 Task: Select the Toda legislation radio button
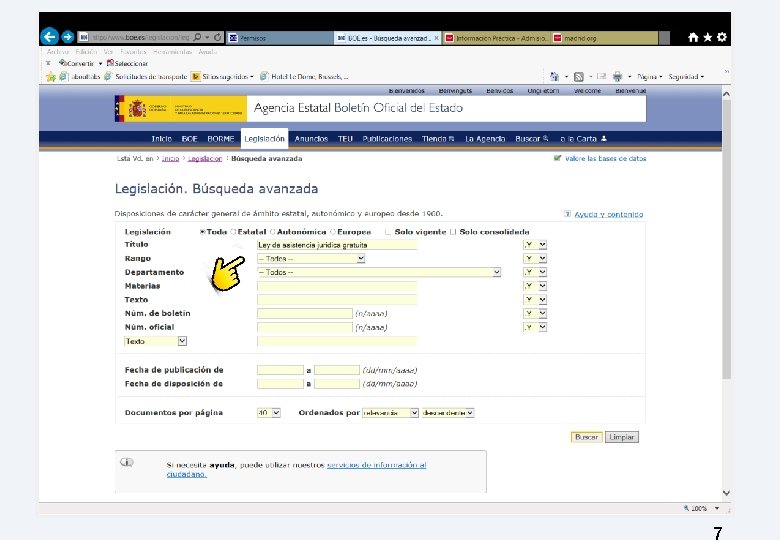(202, 232)
